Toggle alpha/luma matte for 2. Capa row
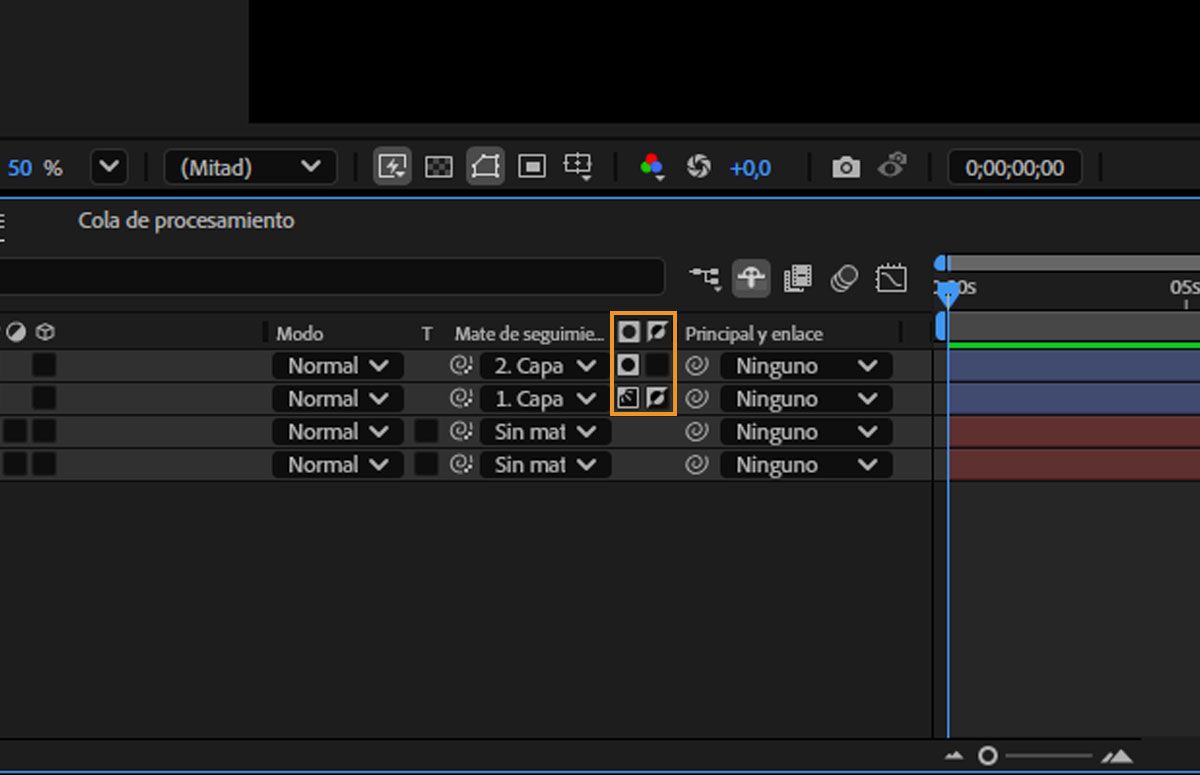Viewport: 1200px width, 775px height. [629, 365]
